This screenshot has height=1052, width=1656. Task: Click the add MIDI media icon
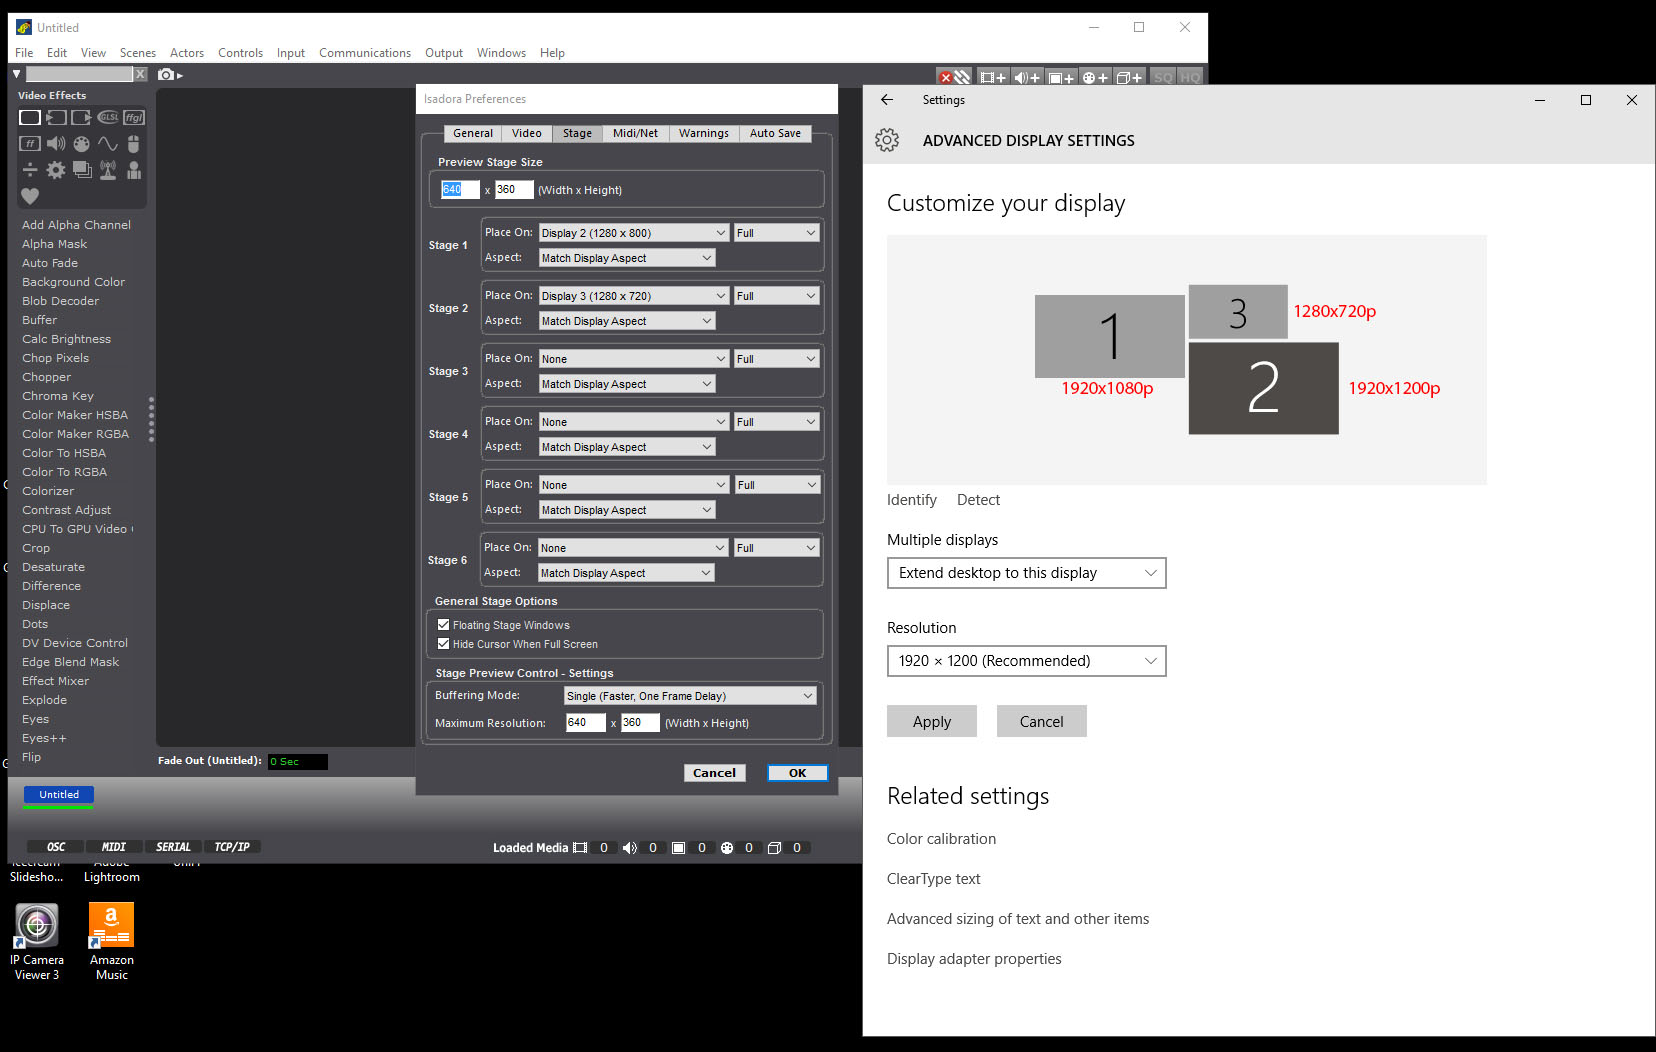[x=1095, y=77]
